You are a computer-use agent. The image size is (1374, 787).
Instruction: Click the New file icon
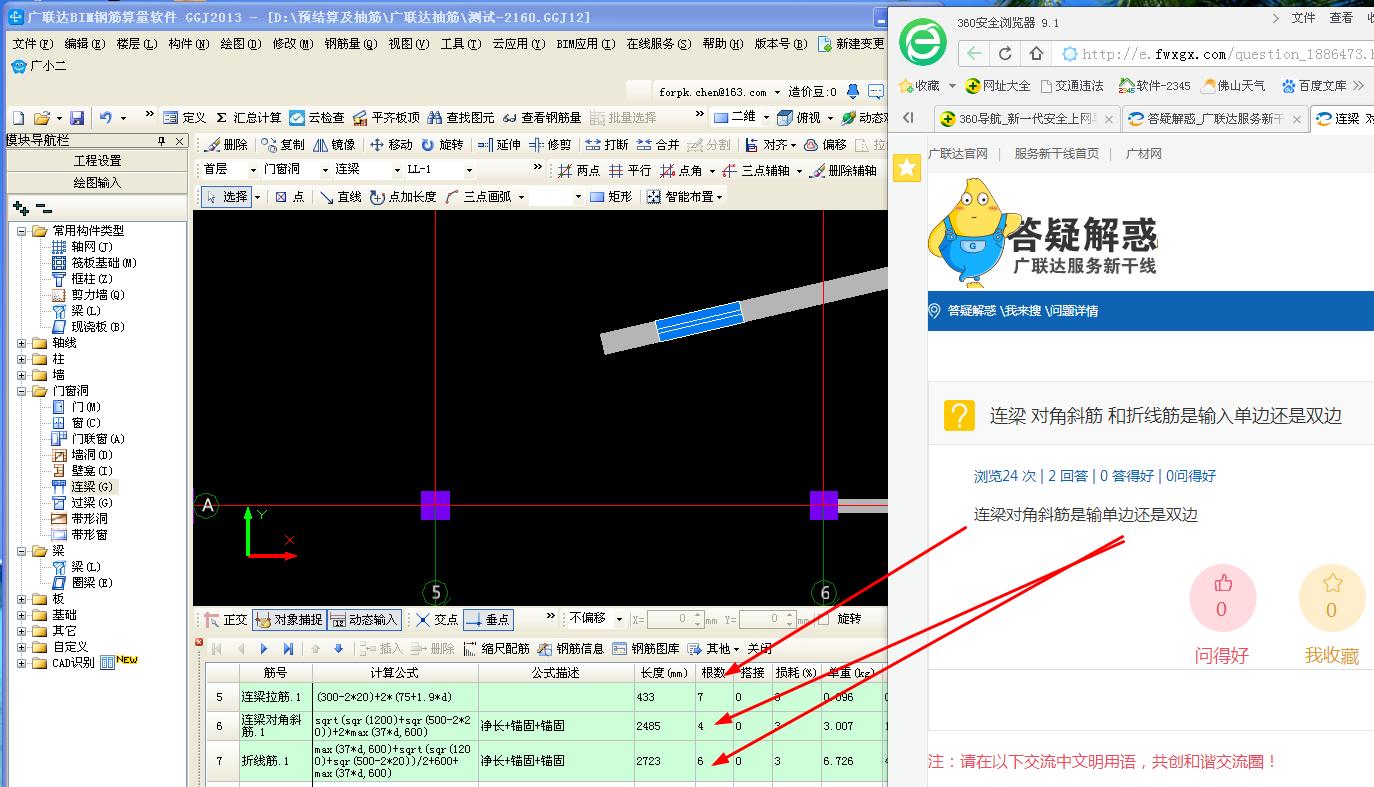(18, 118)
